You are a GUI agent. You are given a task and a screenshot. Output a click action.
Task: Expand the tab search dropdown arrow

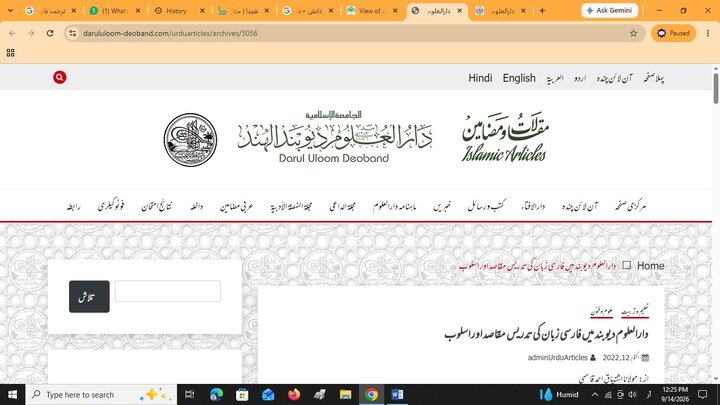pyautogui.click(x=10, y=11)
